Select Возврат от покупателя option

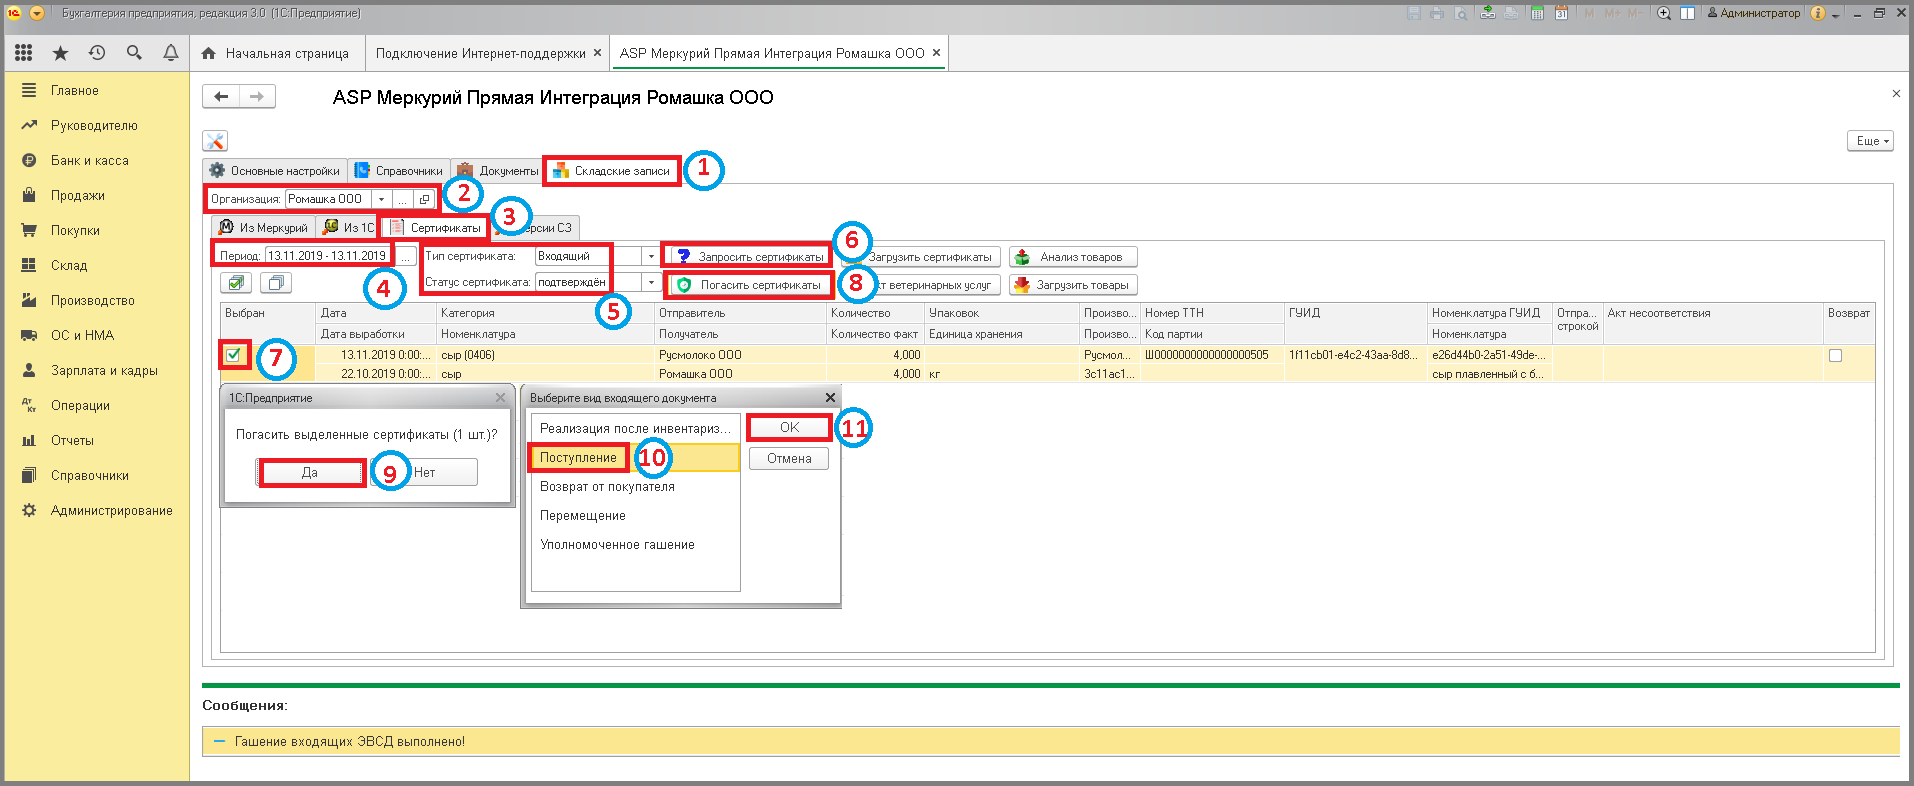(635, 486)
